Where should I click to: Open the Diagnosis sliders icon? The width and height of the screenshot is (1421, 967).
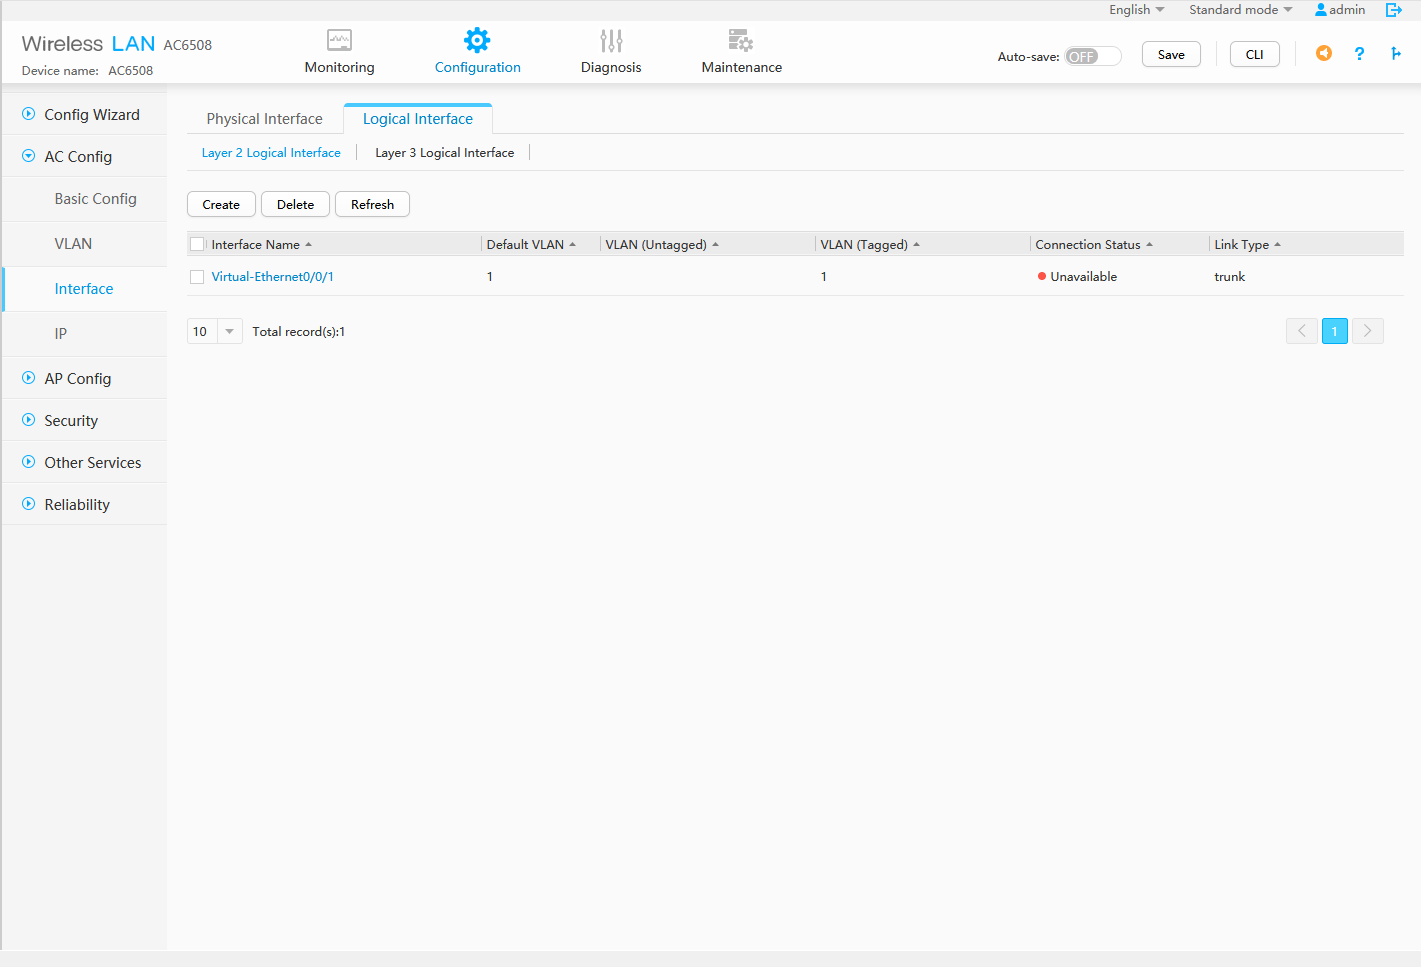[611, 41]
